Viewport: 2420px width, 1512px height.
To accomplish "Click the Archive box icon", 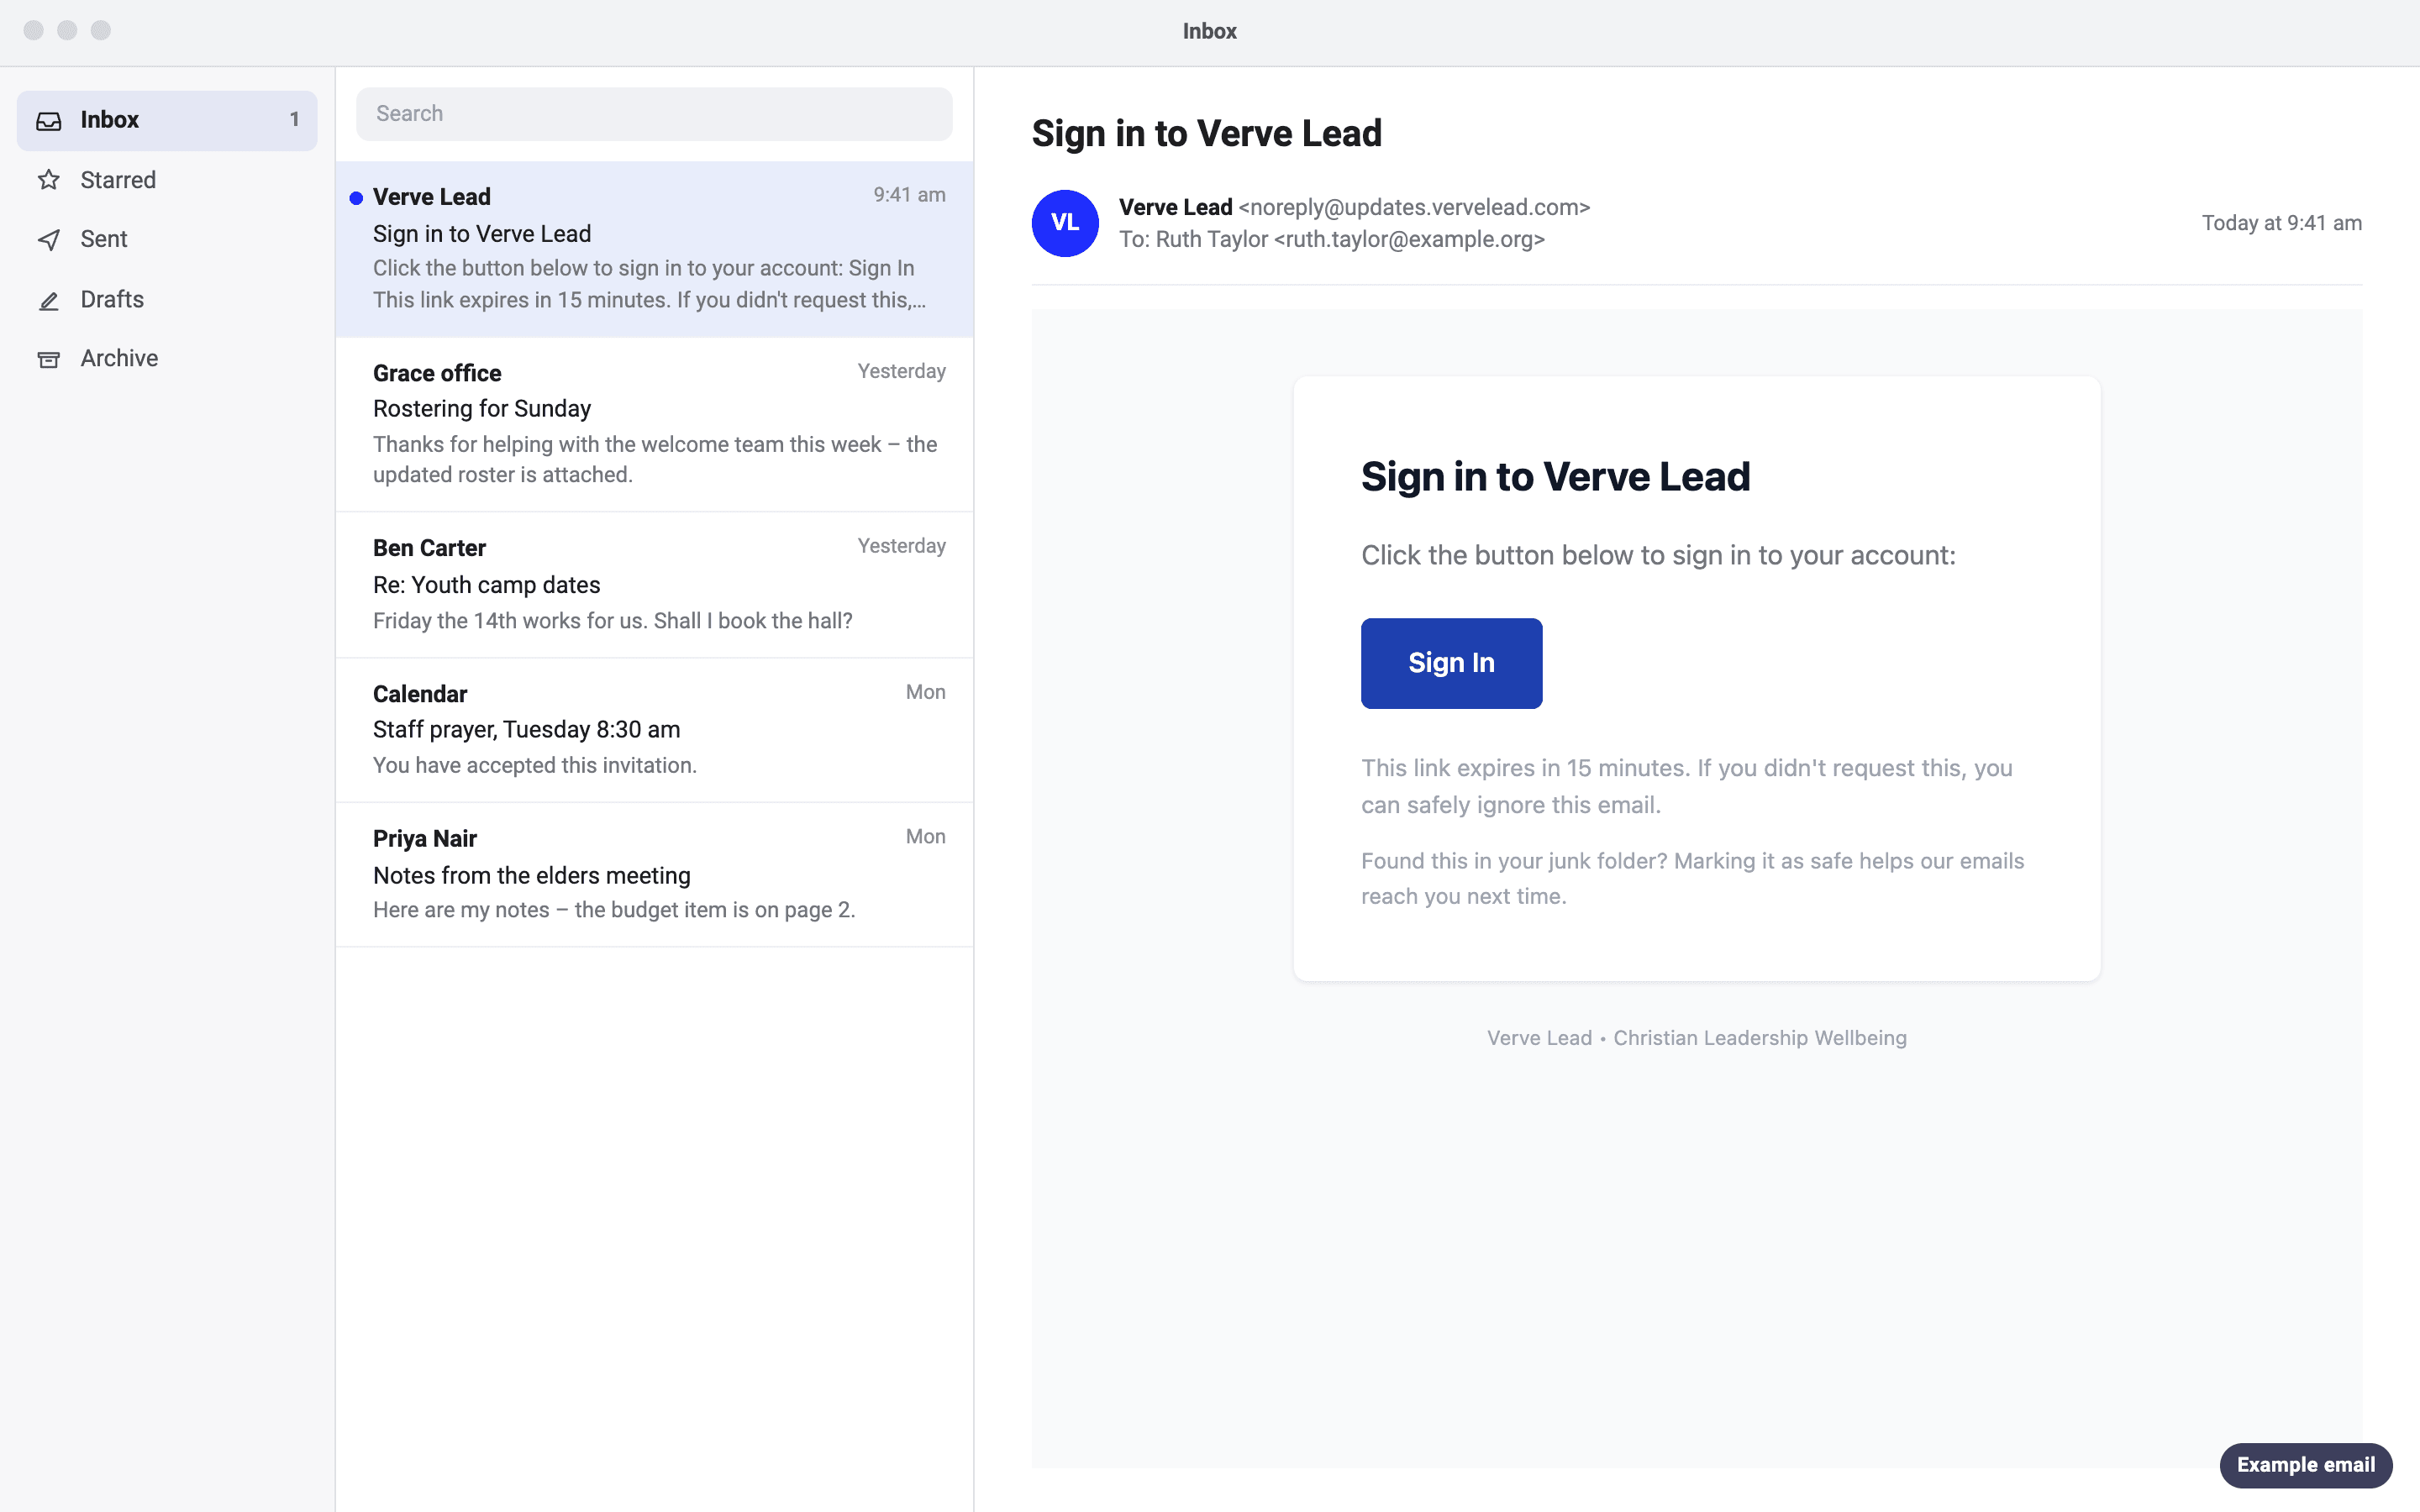I will click(49, 359).
